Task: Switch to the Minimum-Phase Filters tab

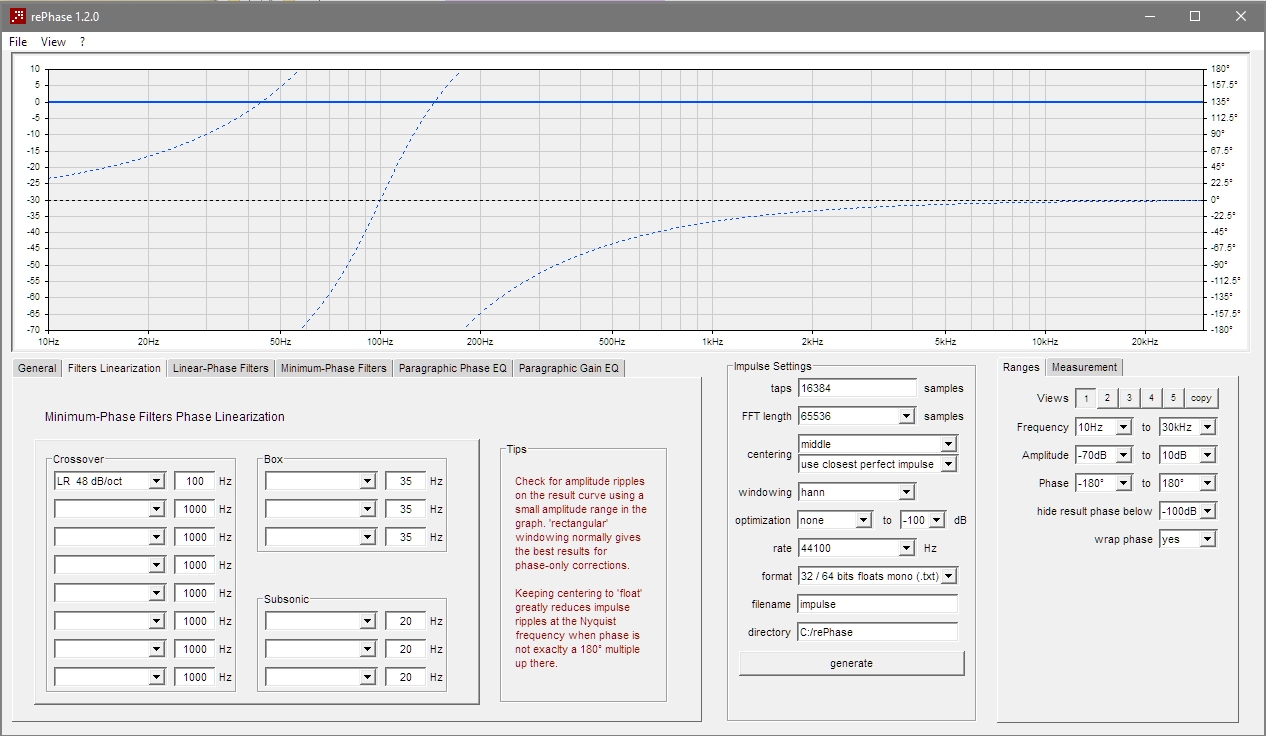Action: coord(333,368)
